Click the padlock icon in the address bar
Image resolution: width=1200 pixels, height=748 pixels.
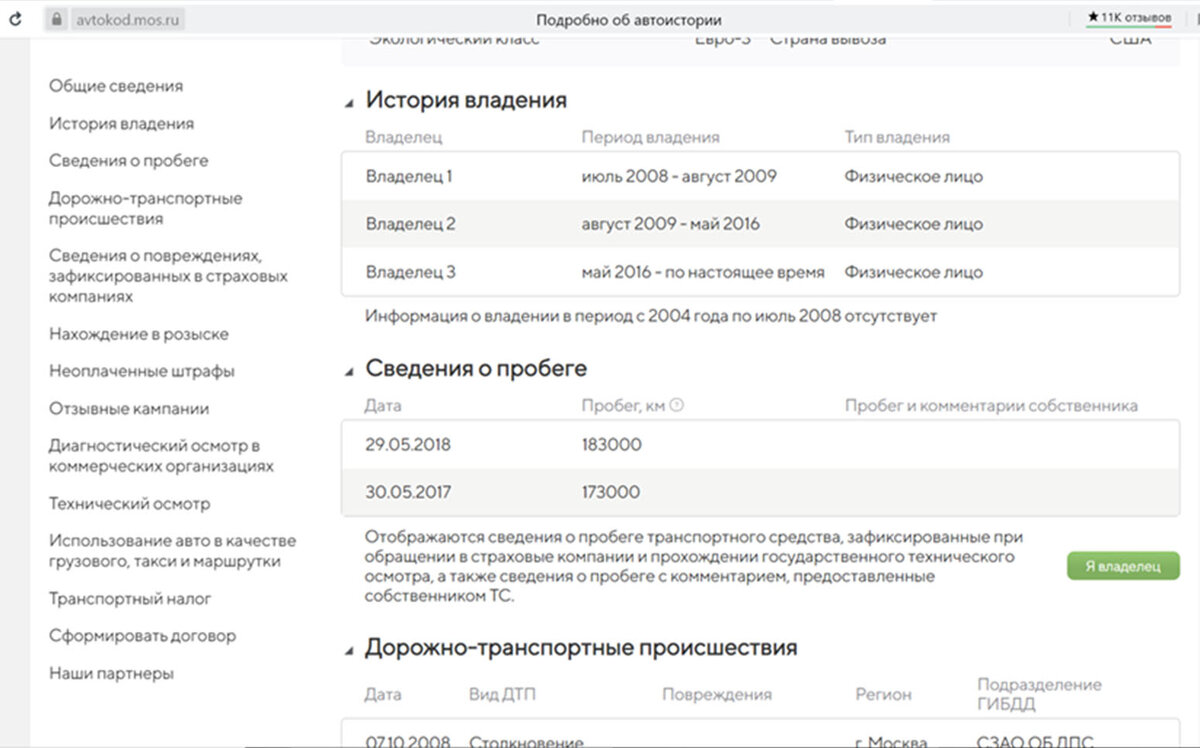[x=58, y=17]
